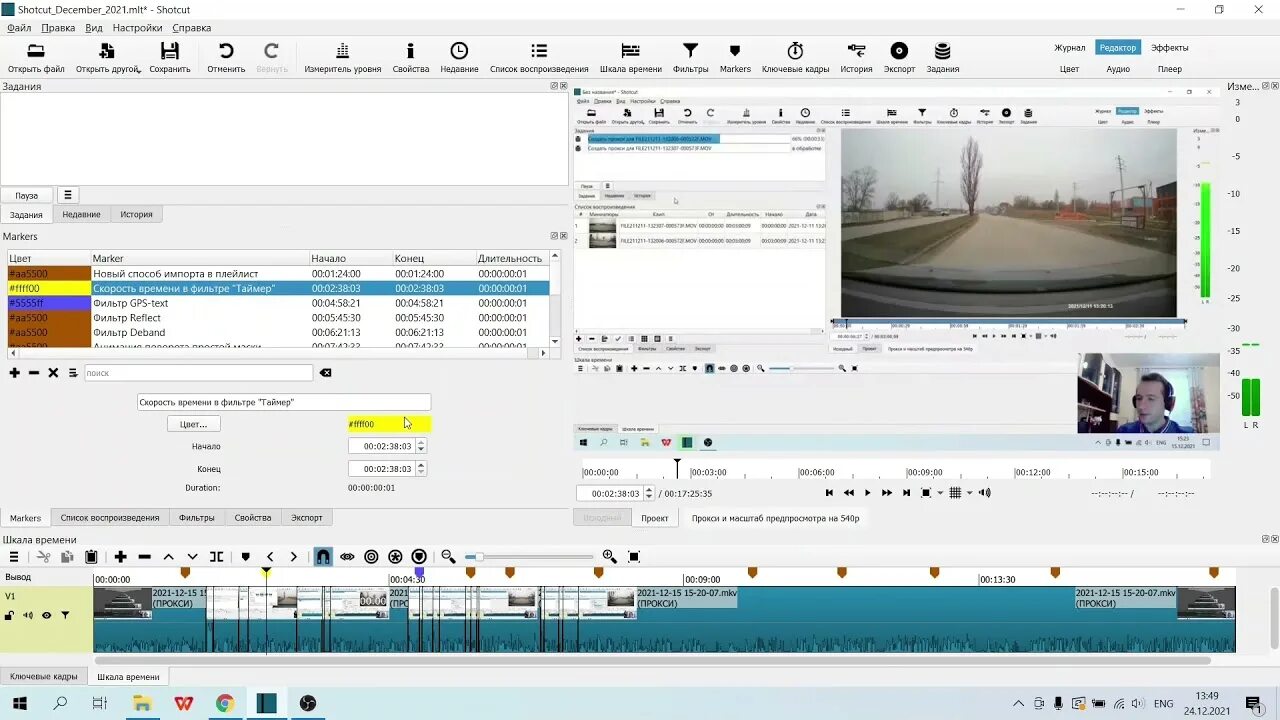
Task: Click the timeline zoom slider
Action: click(x=528, y=557)
